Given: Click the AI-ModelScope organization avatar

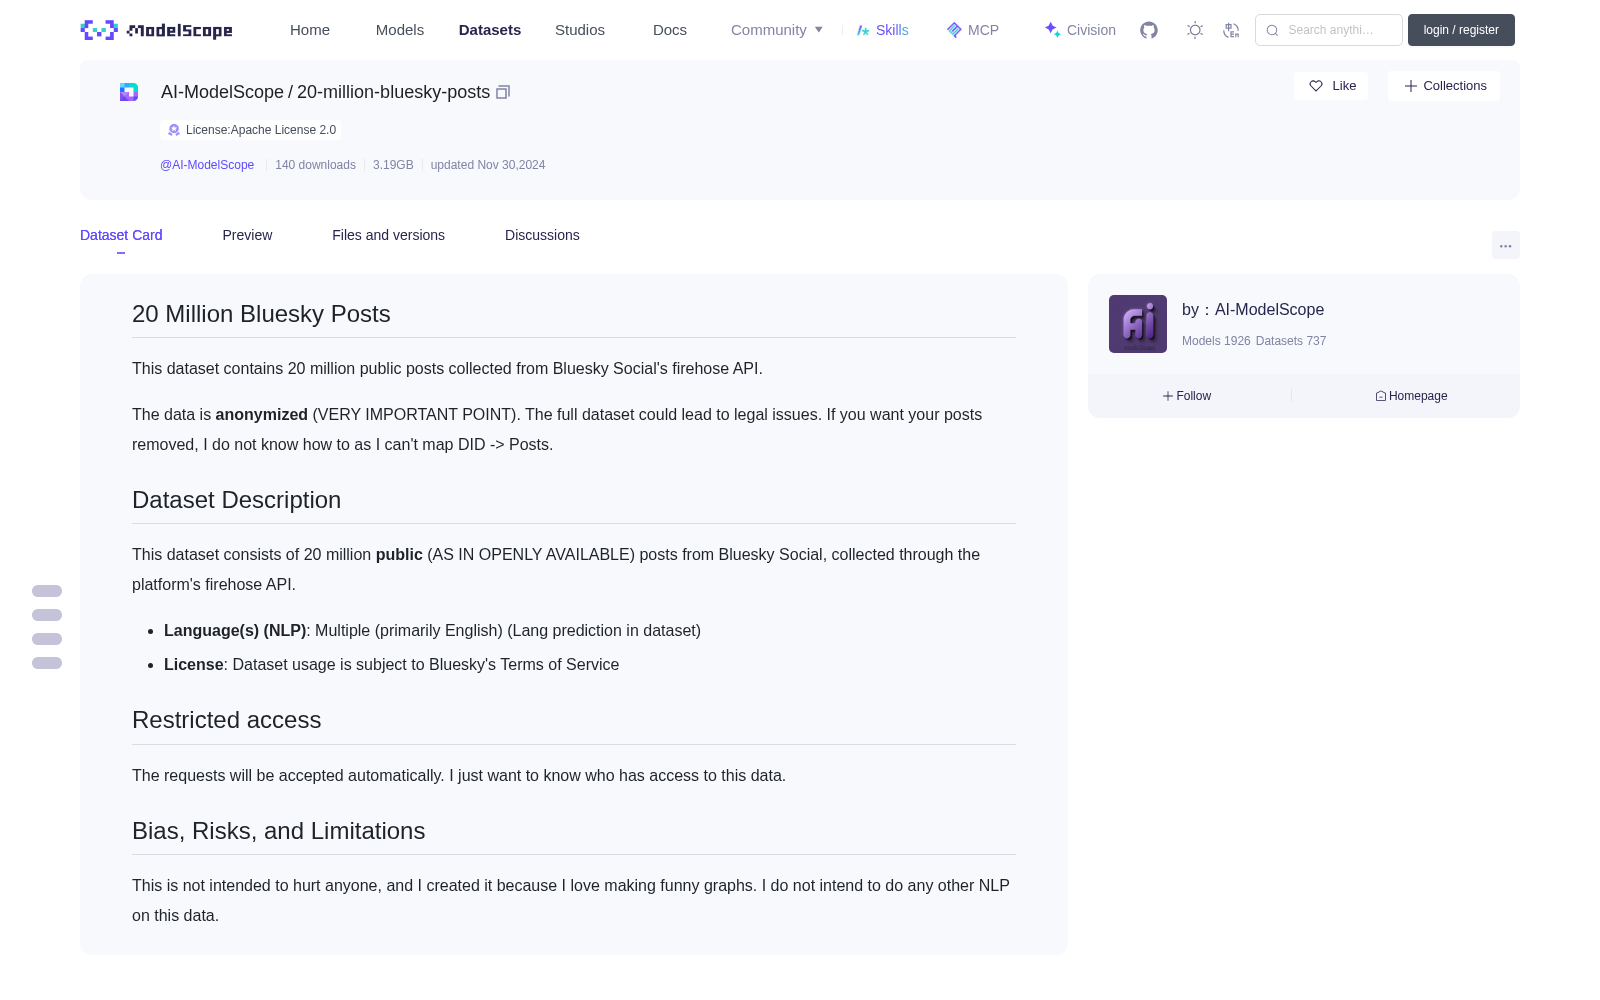Looking at the screenshot, I should coord(1138,324).
